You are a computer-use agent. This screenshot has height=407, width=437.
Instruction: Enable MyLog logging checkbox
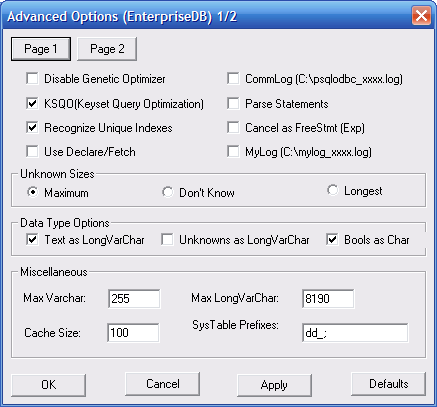233,152
